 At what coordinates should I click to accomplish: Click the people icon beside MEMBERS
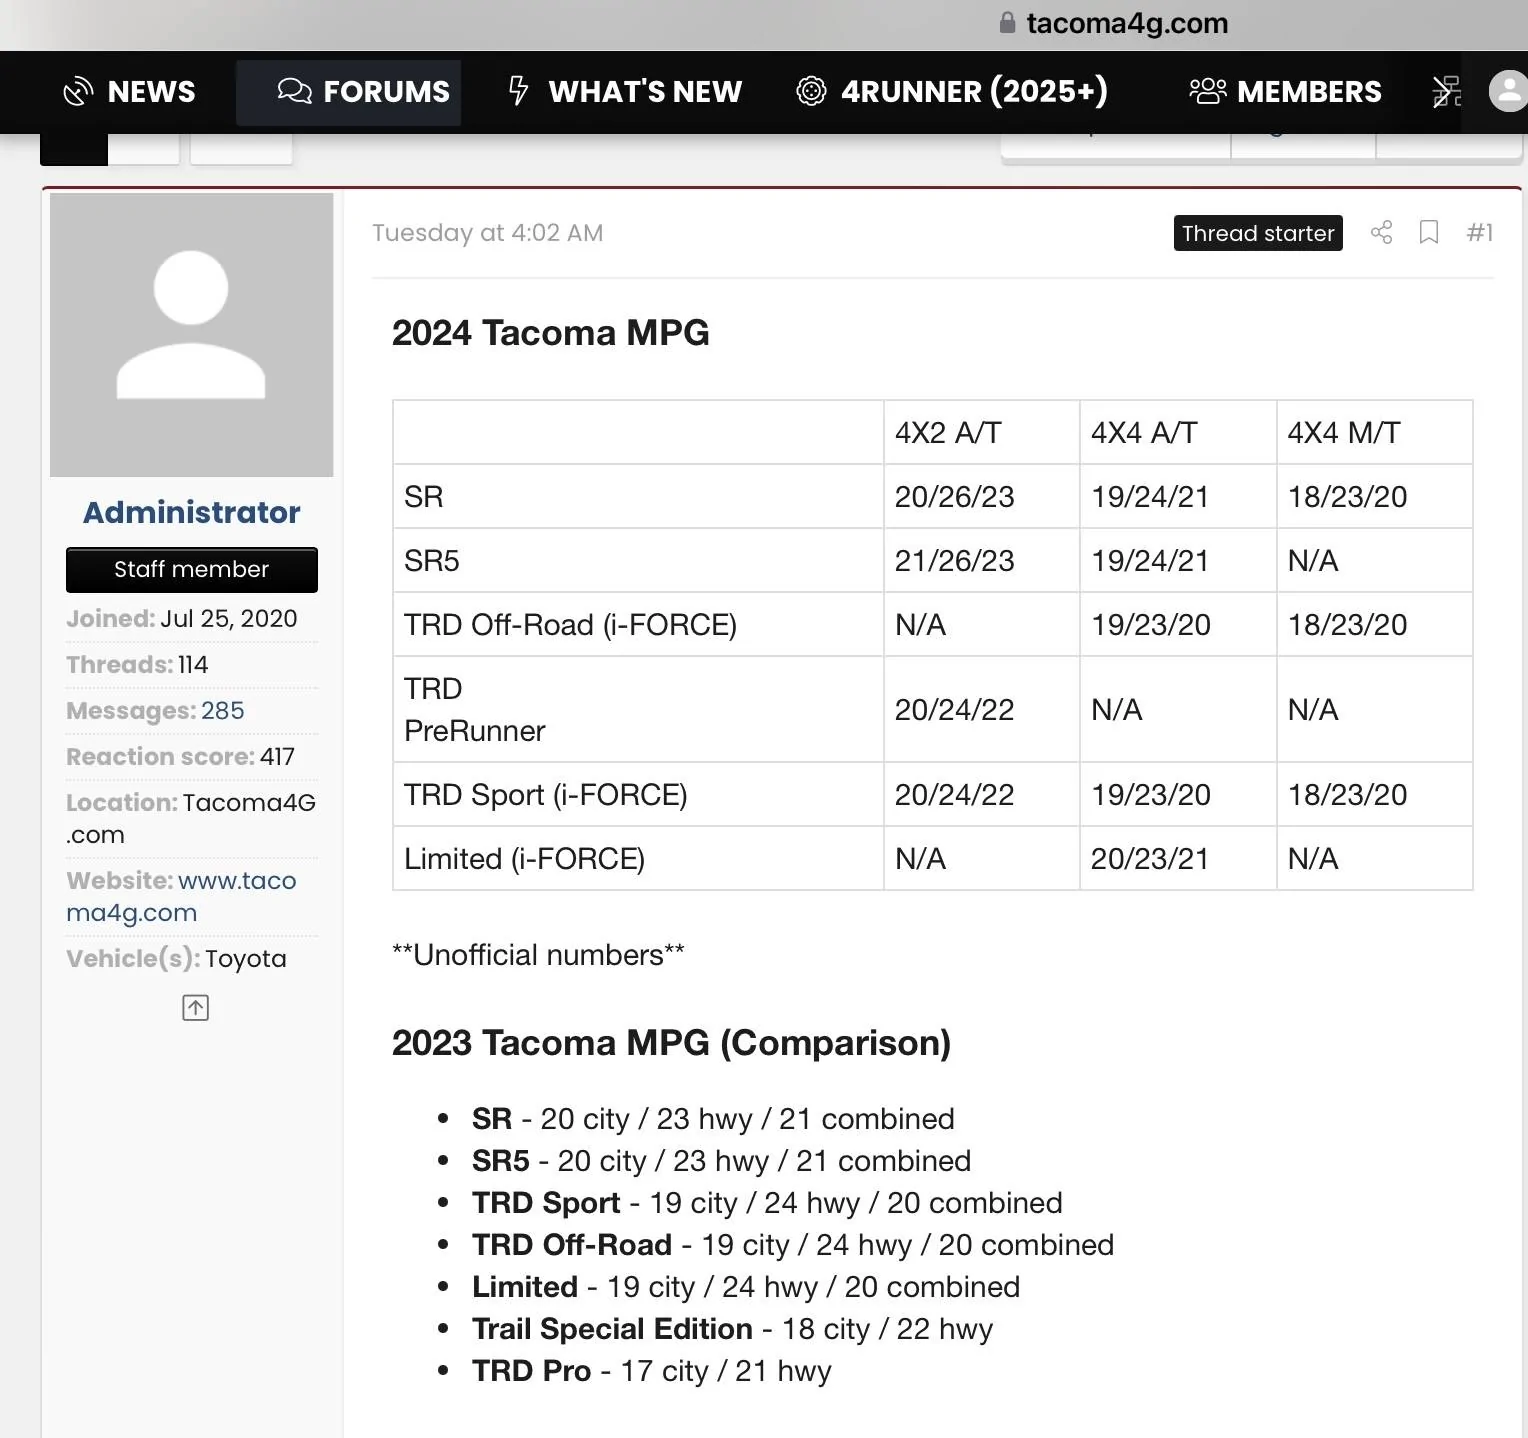[1207, 91]
